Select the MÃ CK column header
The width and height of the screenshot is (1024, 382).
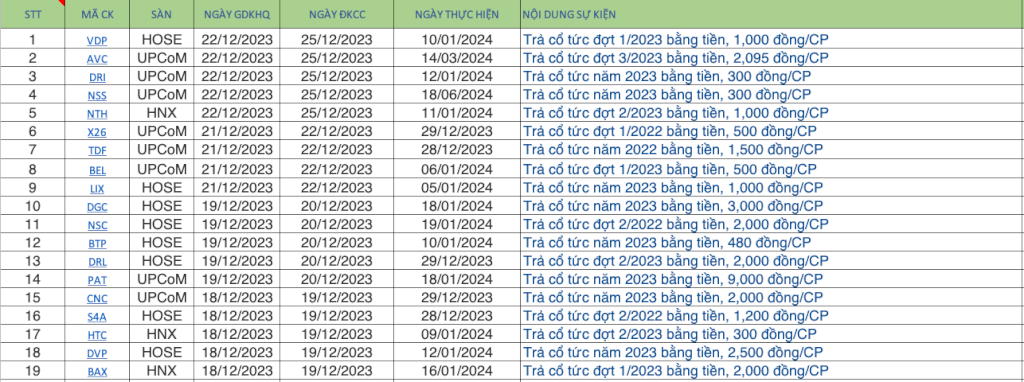coord(97,14)
